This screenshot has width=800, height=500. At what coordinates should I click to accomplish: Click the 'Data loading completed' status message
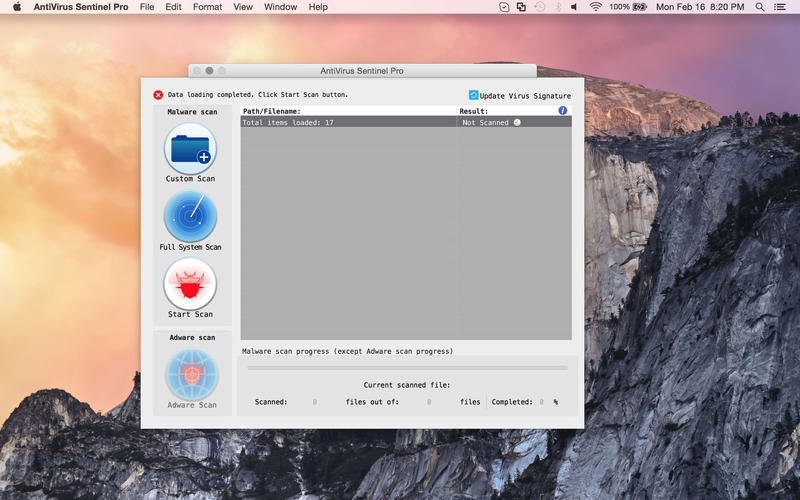(x=258, y=95)
